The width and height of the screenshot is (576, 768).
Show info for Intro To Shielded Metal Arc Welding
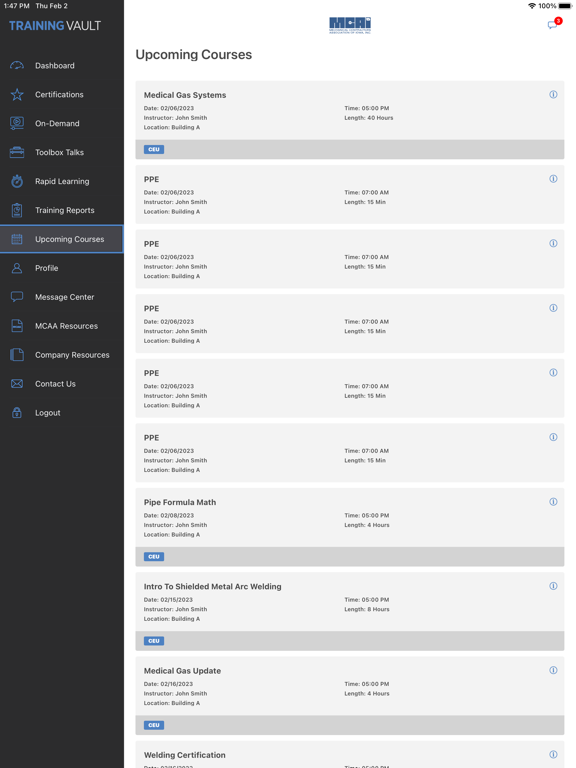553,586
